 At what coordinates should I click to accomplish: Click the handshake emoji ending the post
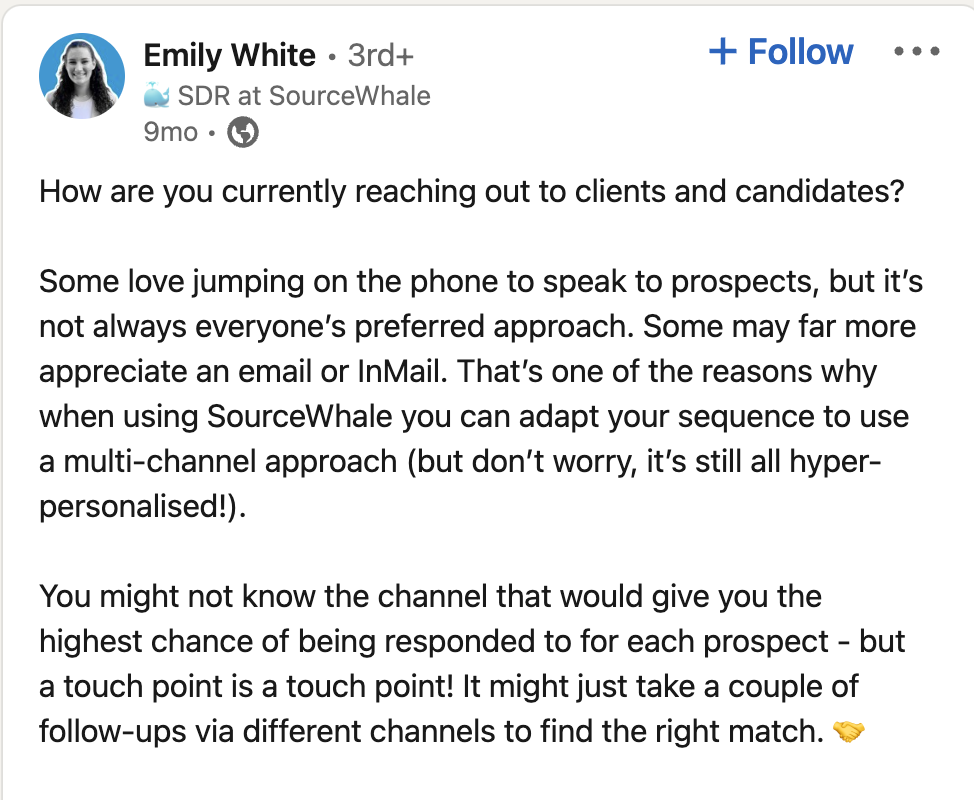click(848, 733)
